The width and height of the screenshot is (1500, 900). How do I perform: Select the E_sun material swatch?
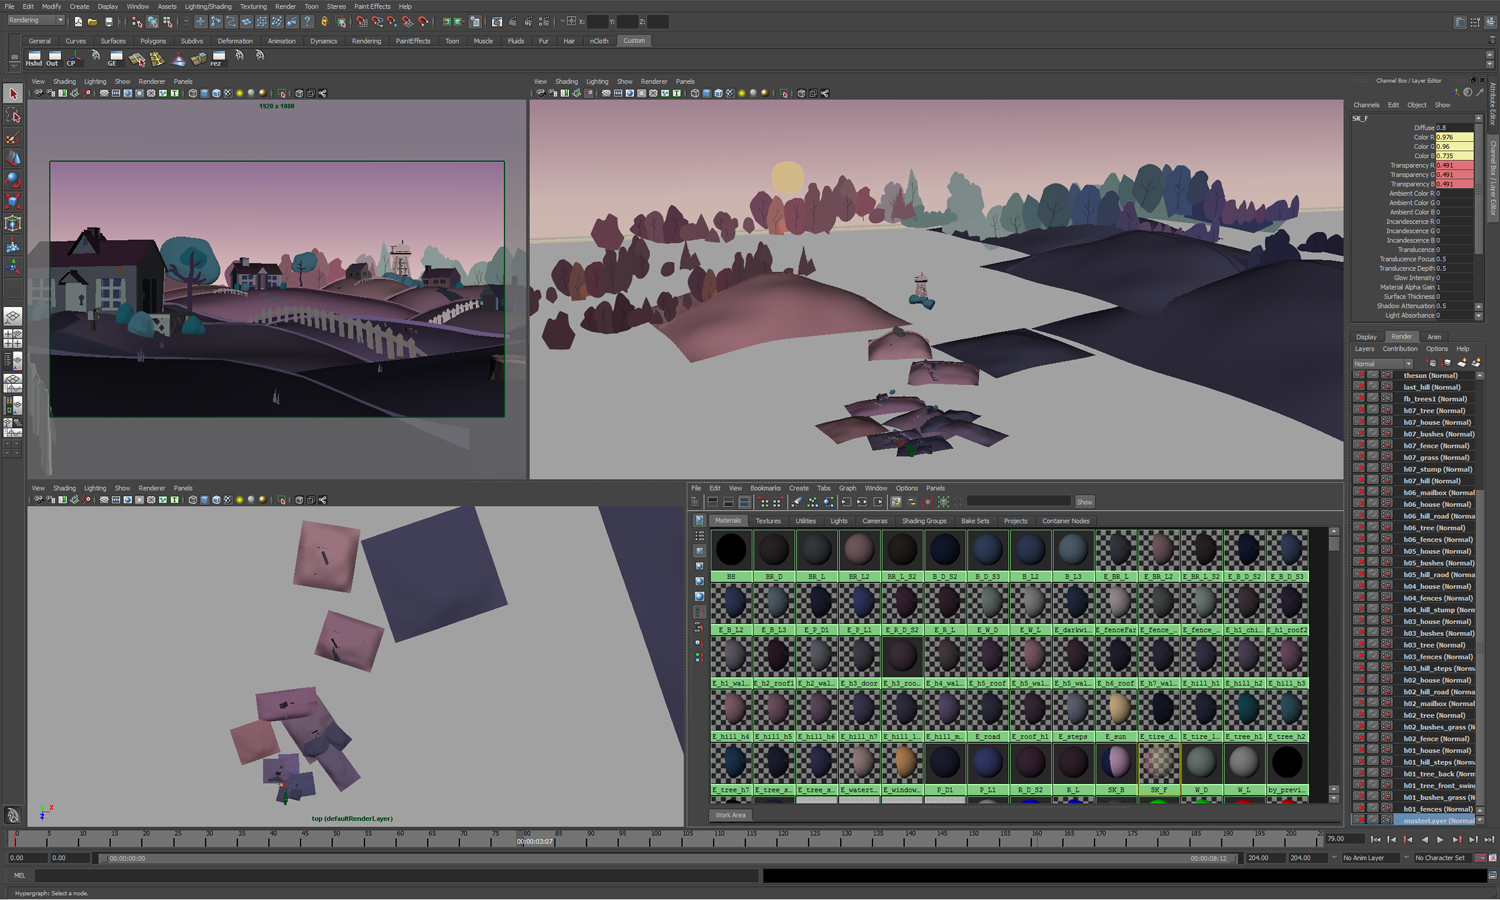pyautogui.click(x=1117, y=709)
